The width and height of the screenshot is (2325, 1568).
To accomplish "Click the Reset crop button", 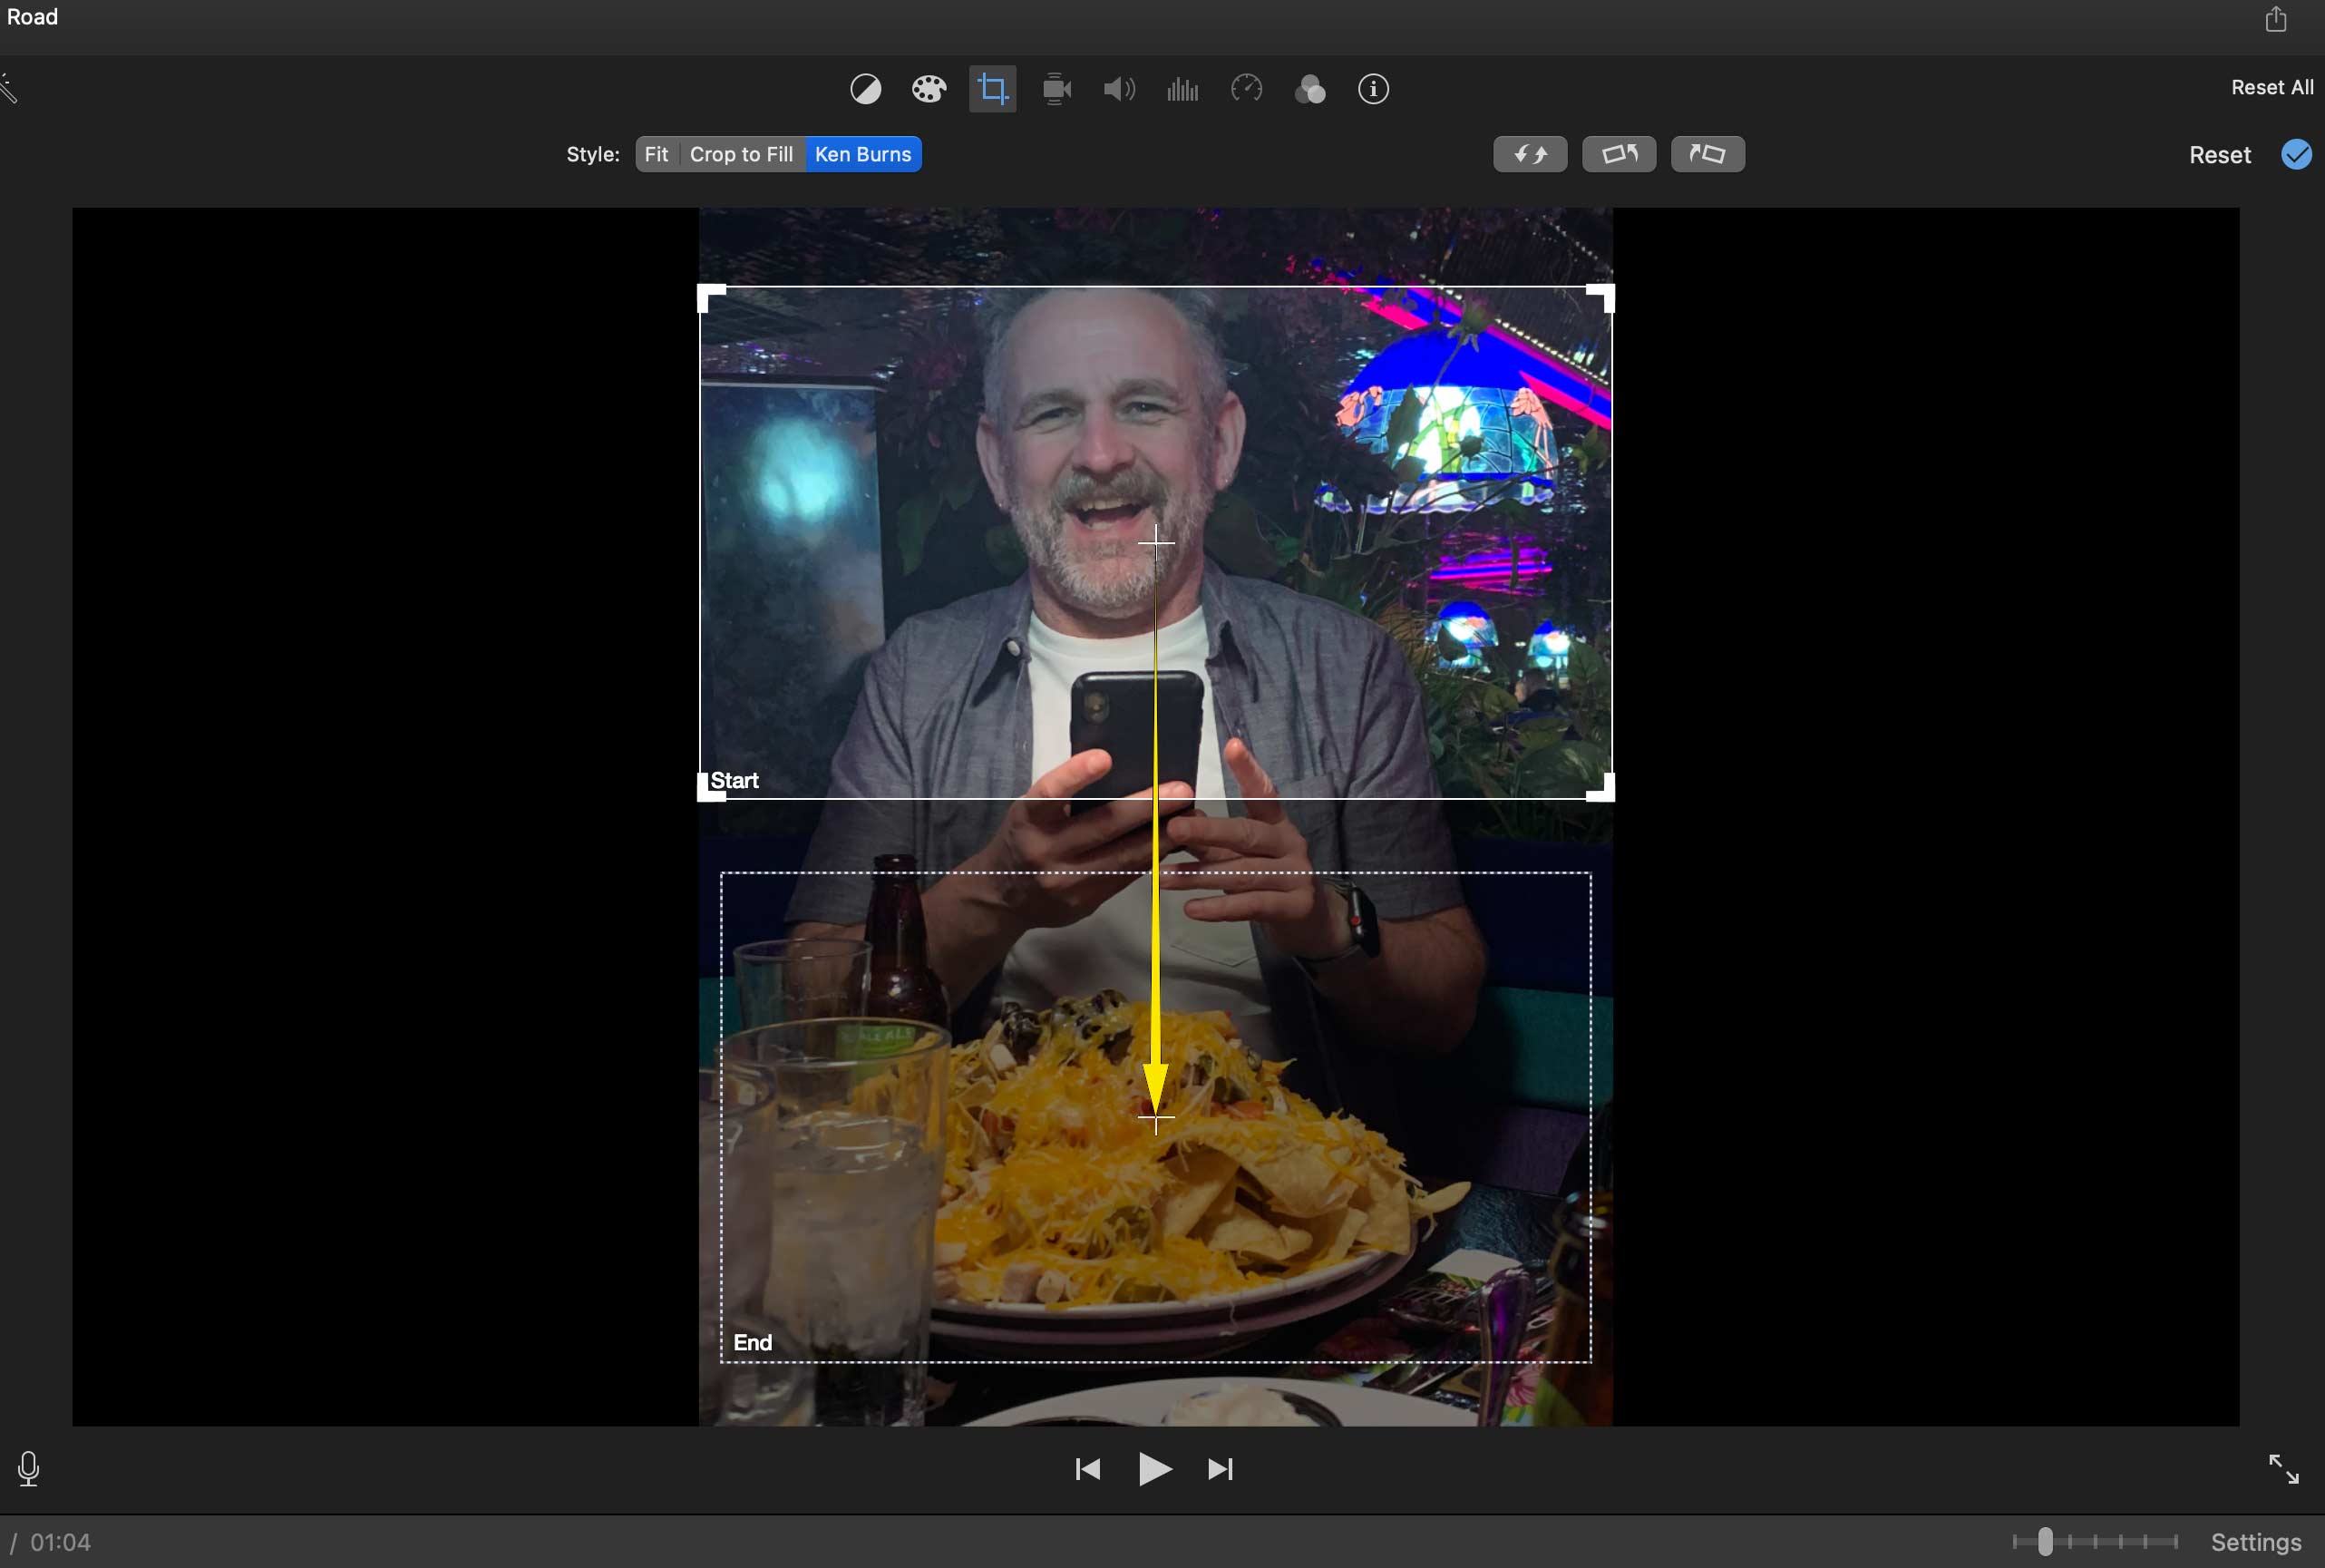I will (x=2219, y=155).
